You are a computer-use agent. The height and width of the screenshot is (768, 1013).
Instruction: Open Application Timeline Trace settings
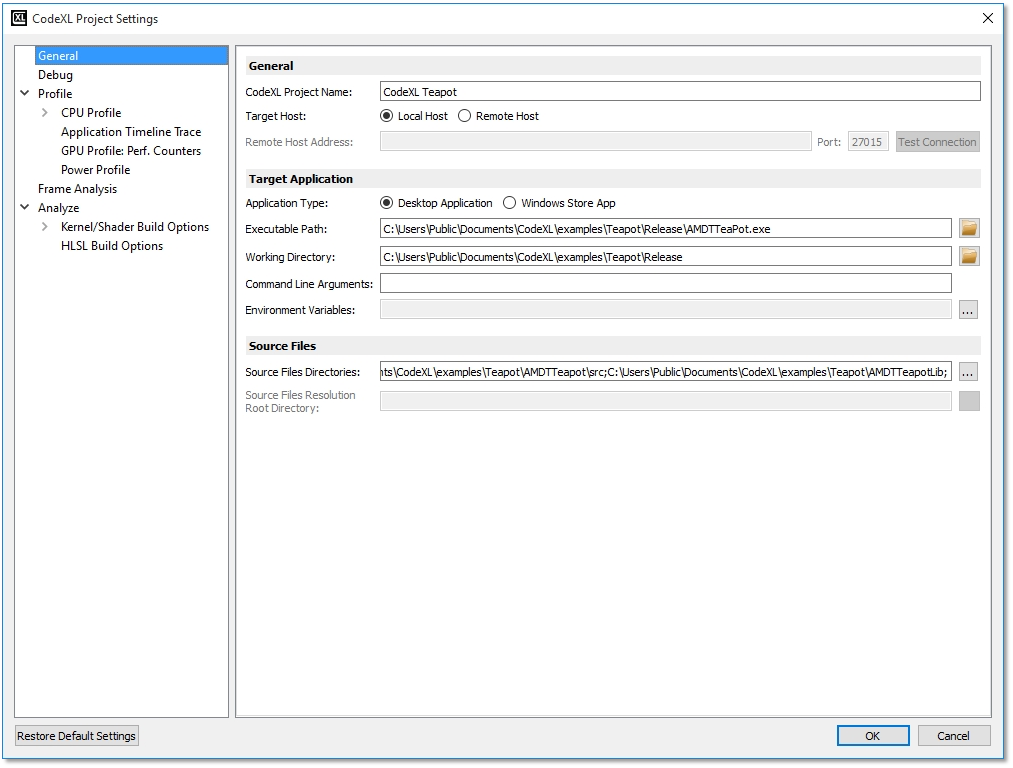coord(131,132)
